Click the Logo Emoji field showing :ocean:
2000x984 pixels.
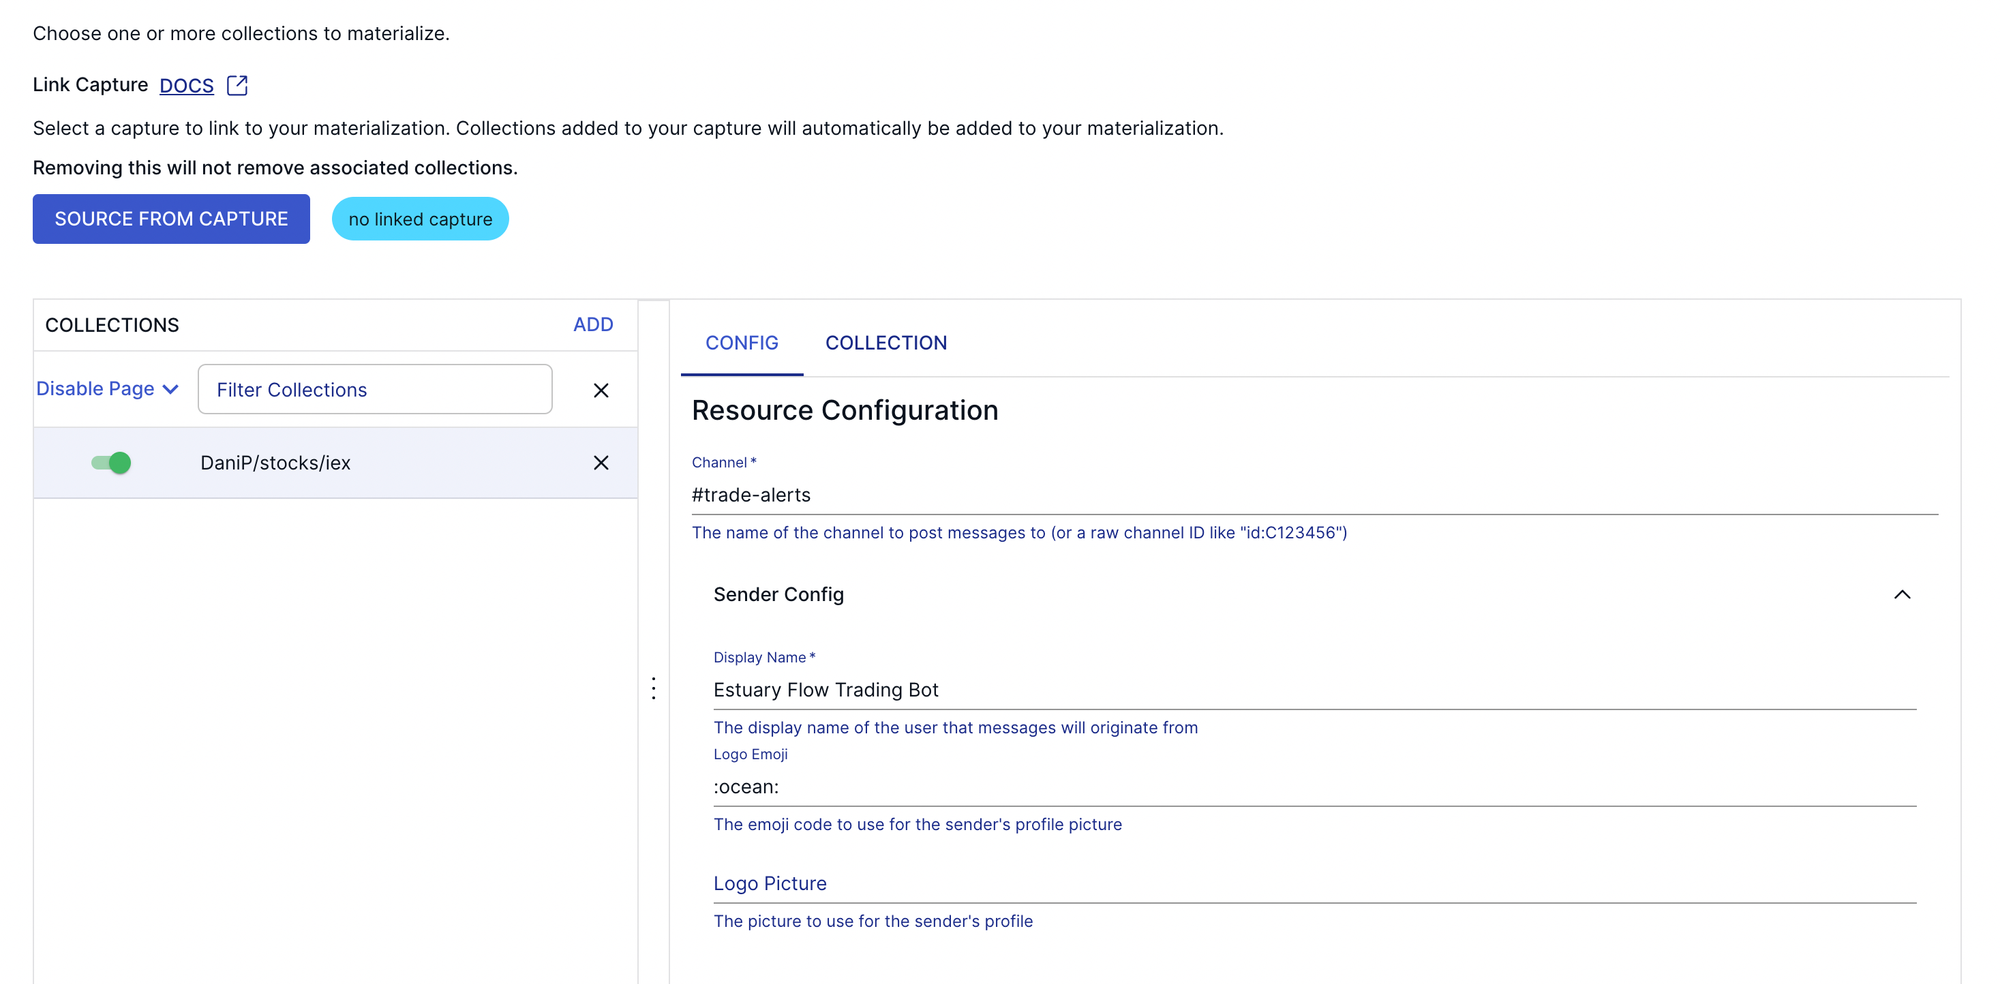pos(1313,787)
